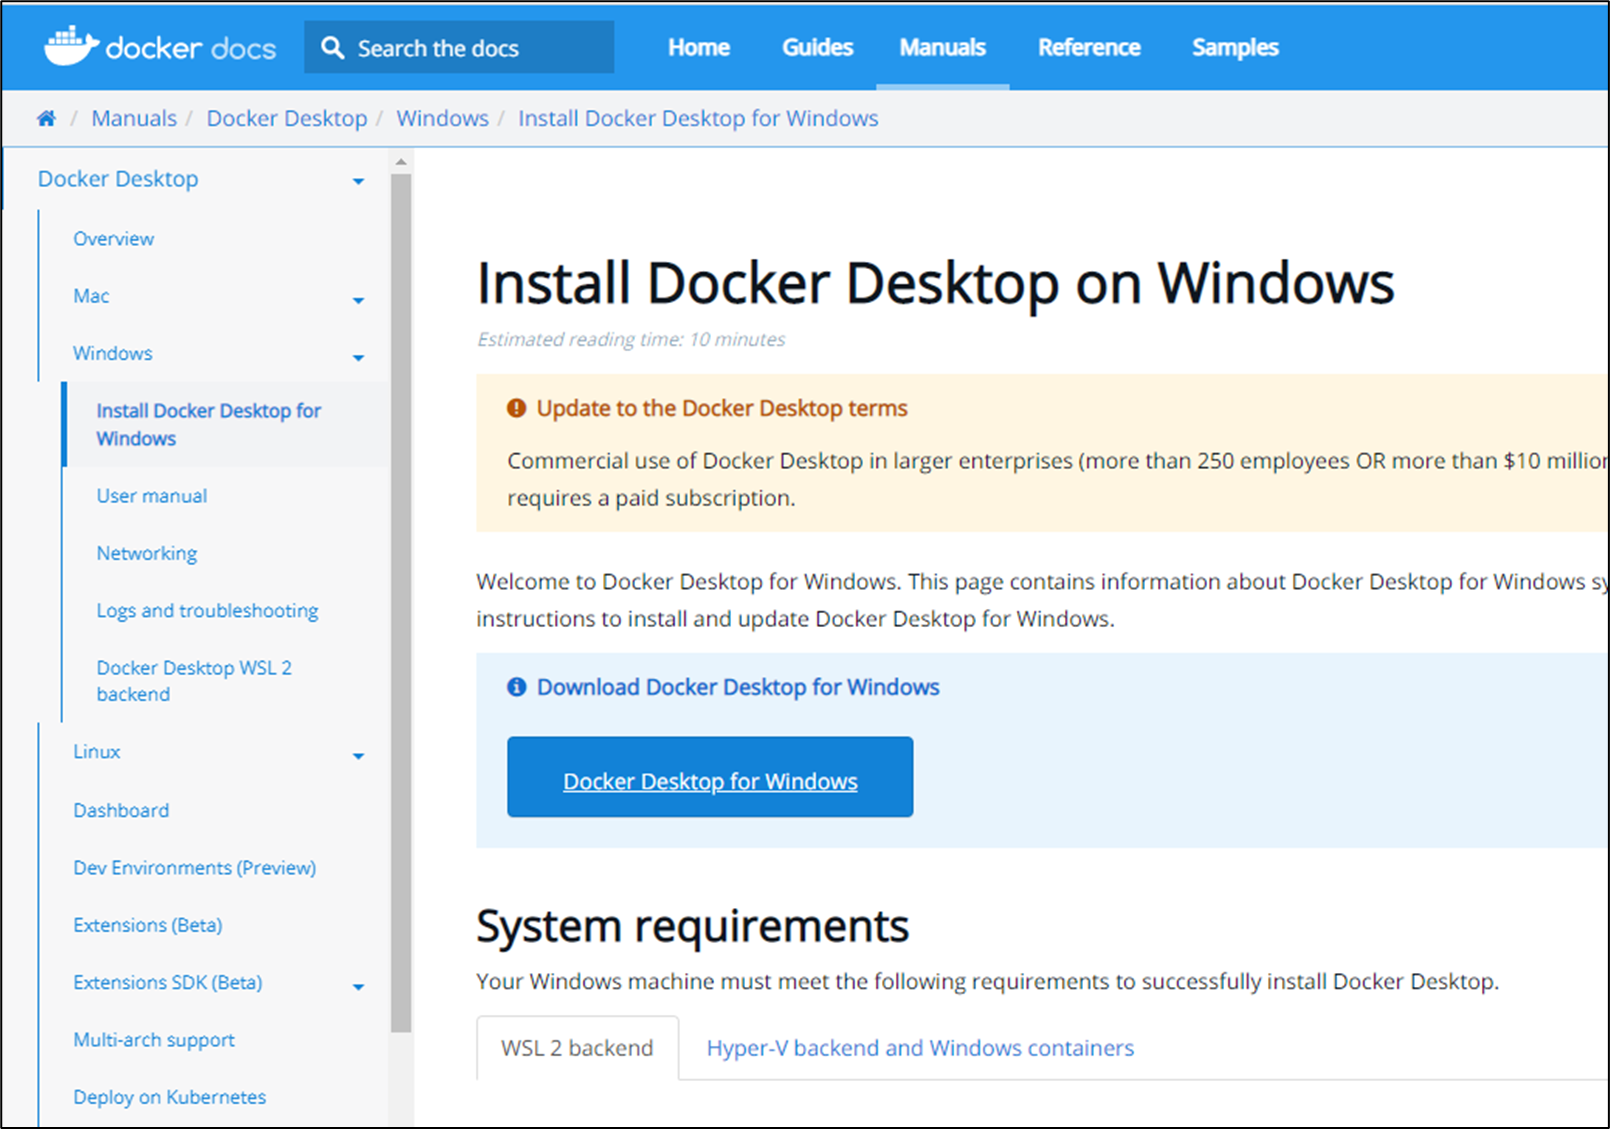Click Download Docker Desktop for Windows heading
This screenshot has width=1610, height=1129.
pyautogui.click(x=738, y=687)
